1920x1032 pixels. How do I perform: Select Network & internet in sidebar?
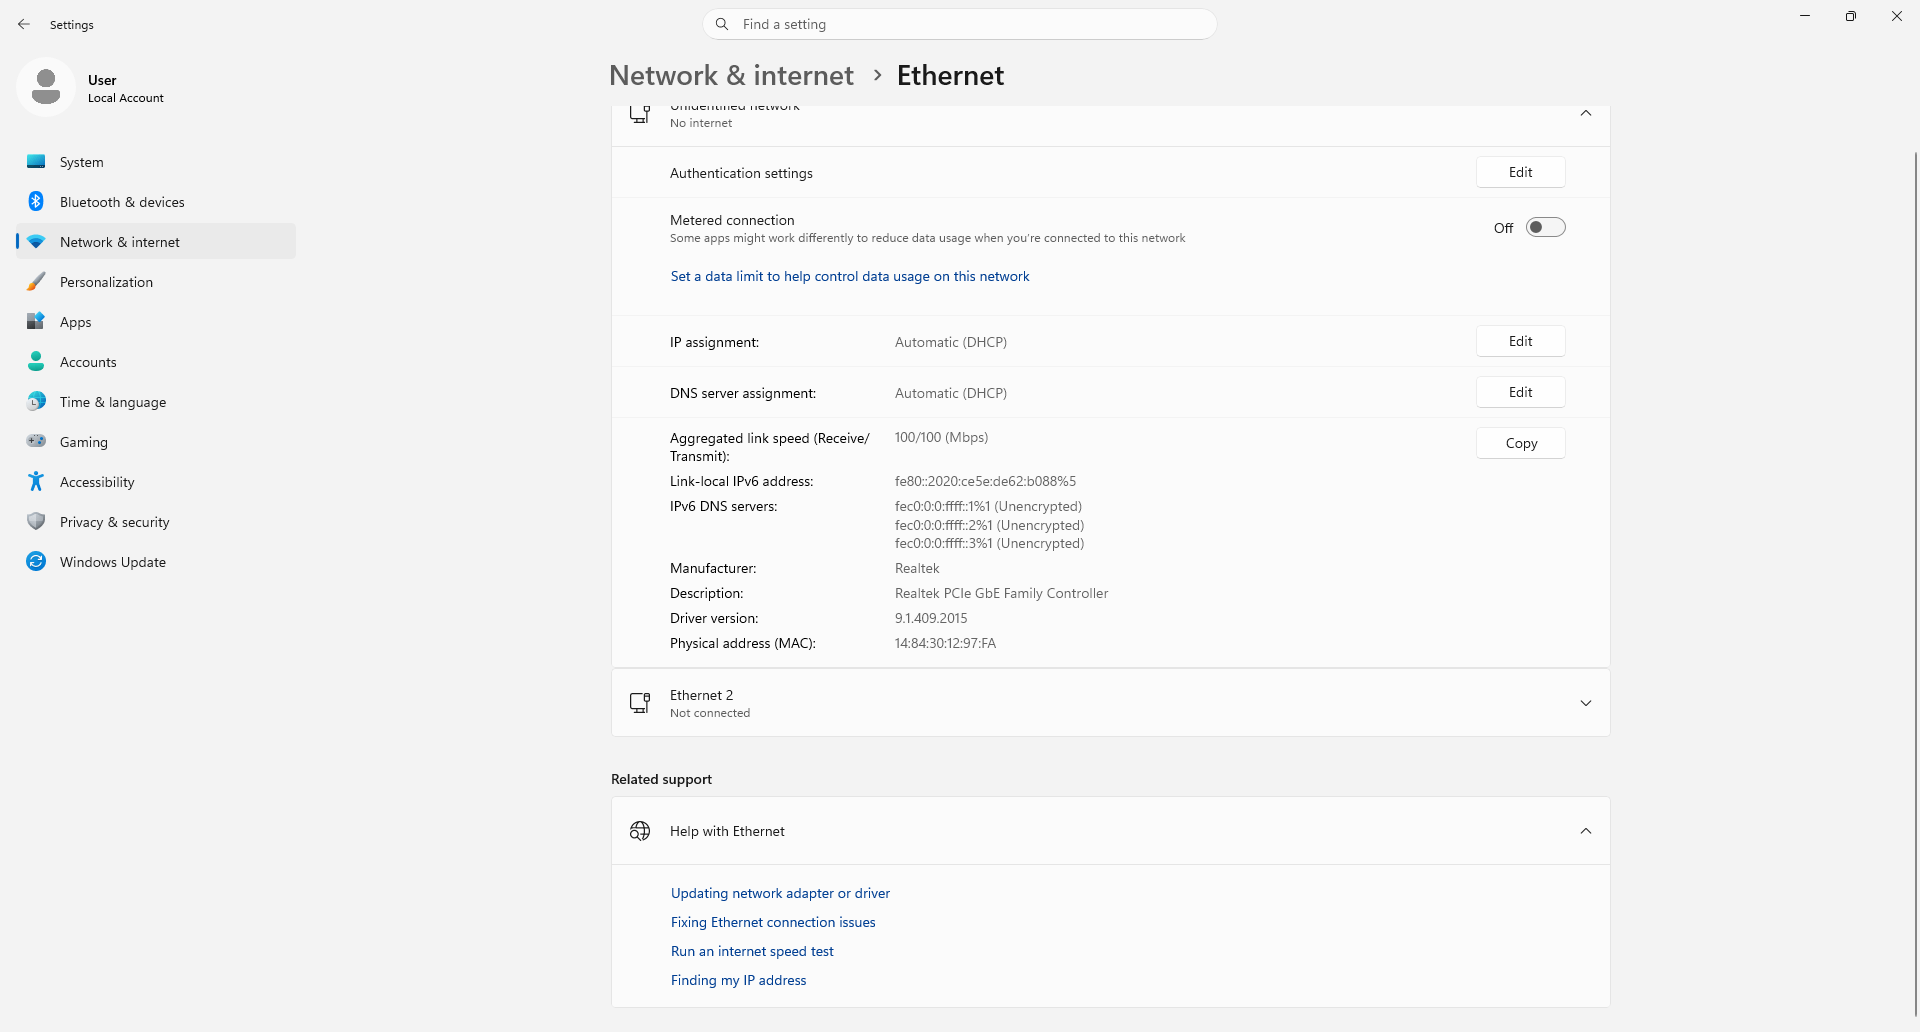click(x=156, y=242)
